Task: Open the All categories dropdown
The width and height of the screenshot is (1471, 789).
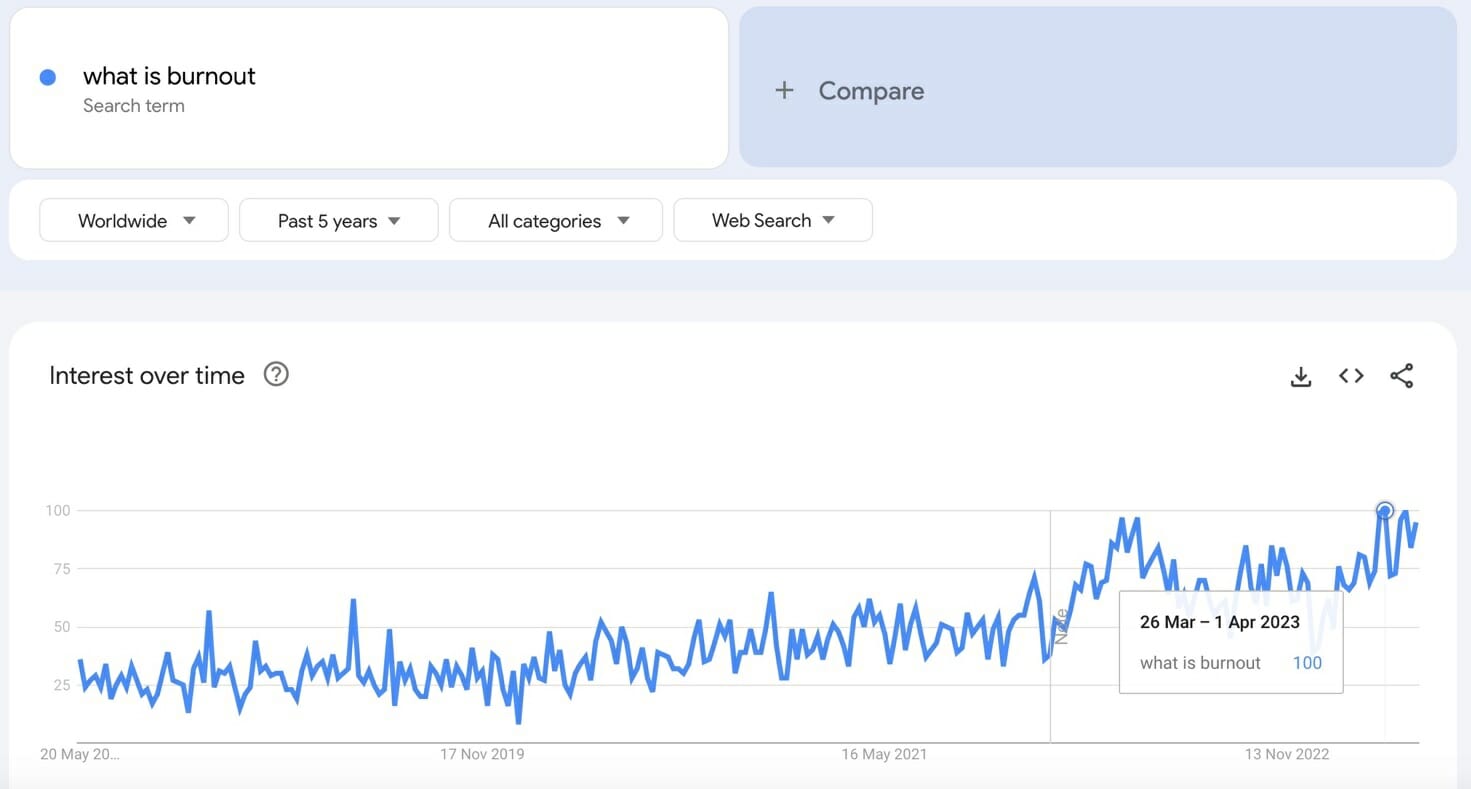Action: (556, 221)
